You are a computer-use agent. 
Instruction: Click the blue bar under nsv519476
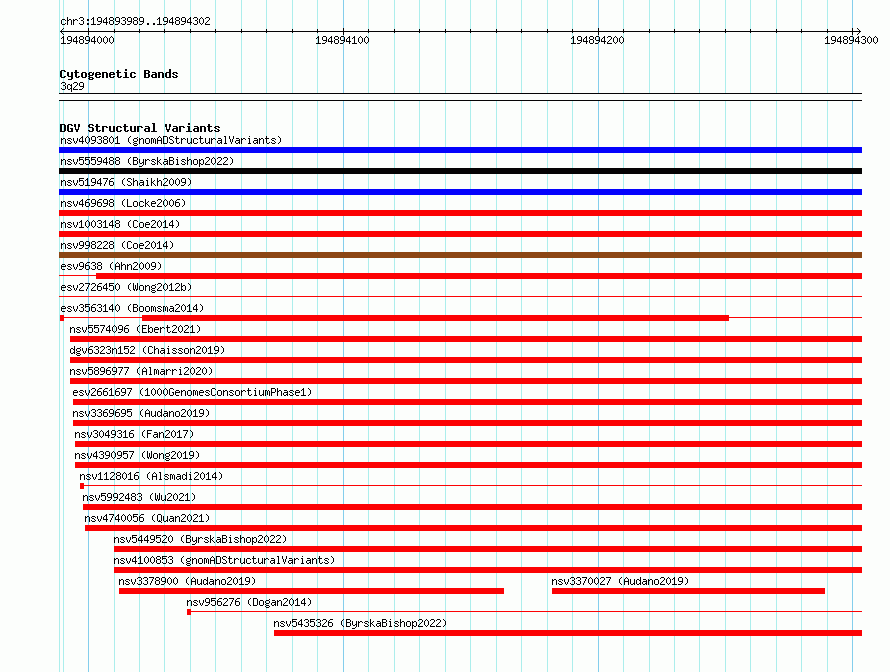coord(460,192)
